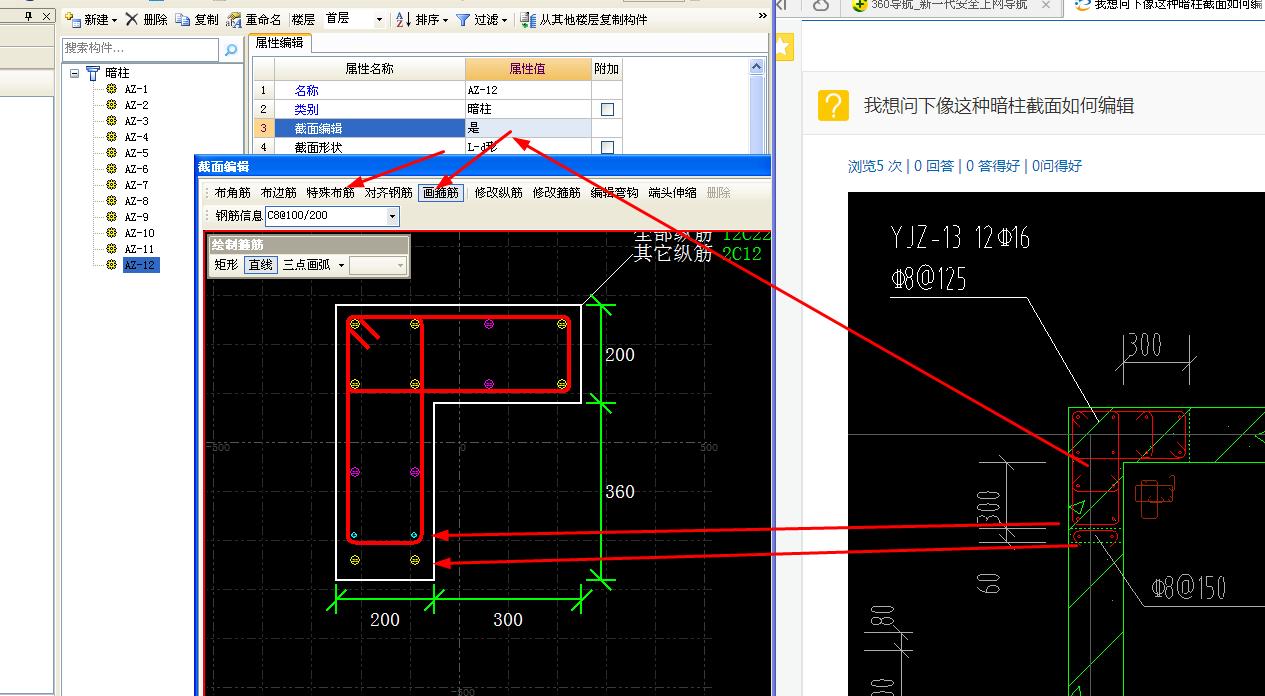
Task: Click the 截面编辑 value cell 是
Action: tap(528, 128)
